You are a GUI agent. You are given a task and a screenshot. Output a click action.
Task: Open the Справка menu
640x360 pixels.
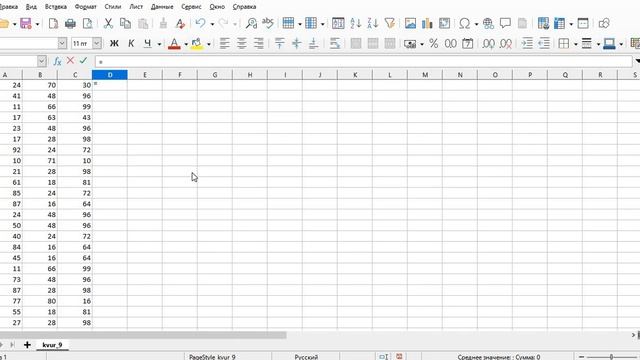pyautogui.click(x=244, y=7)
